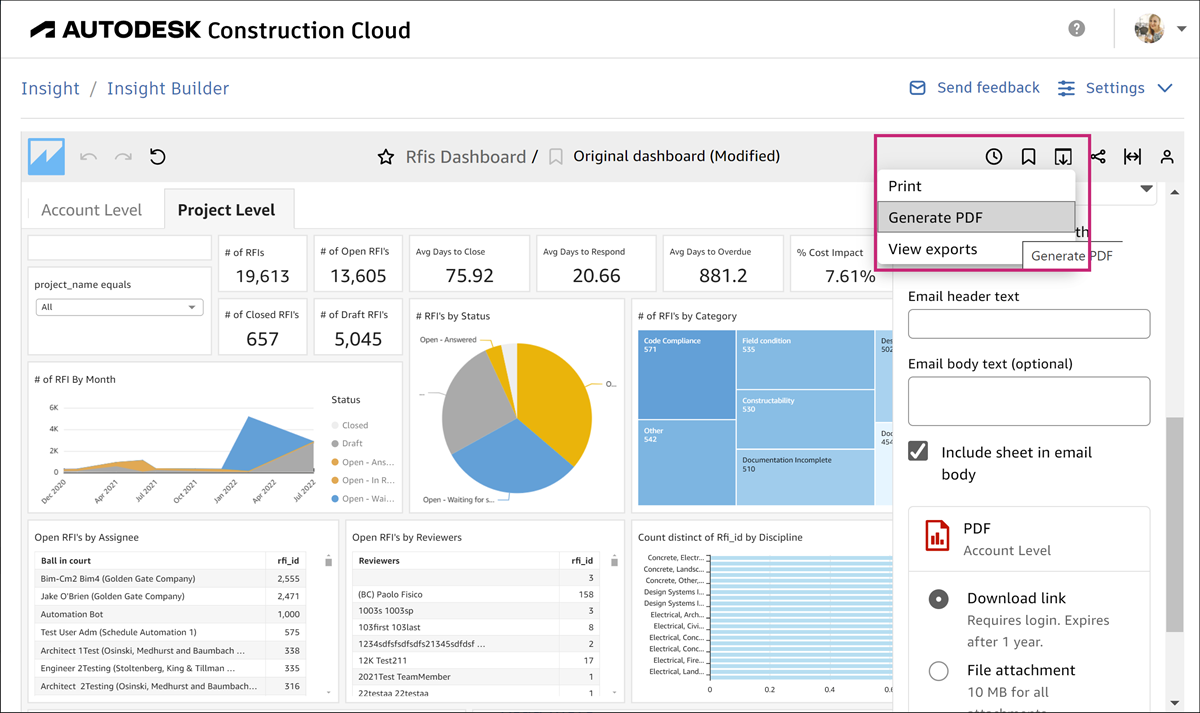Click the bookmarks icon in toolbar
The width and height of the screenshot is (1200, 713).
point(1028,157)
